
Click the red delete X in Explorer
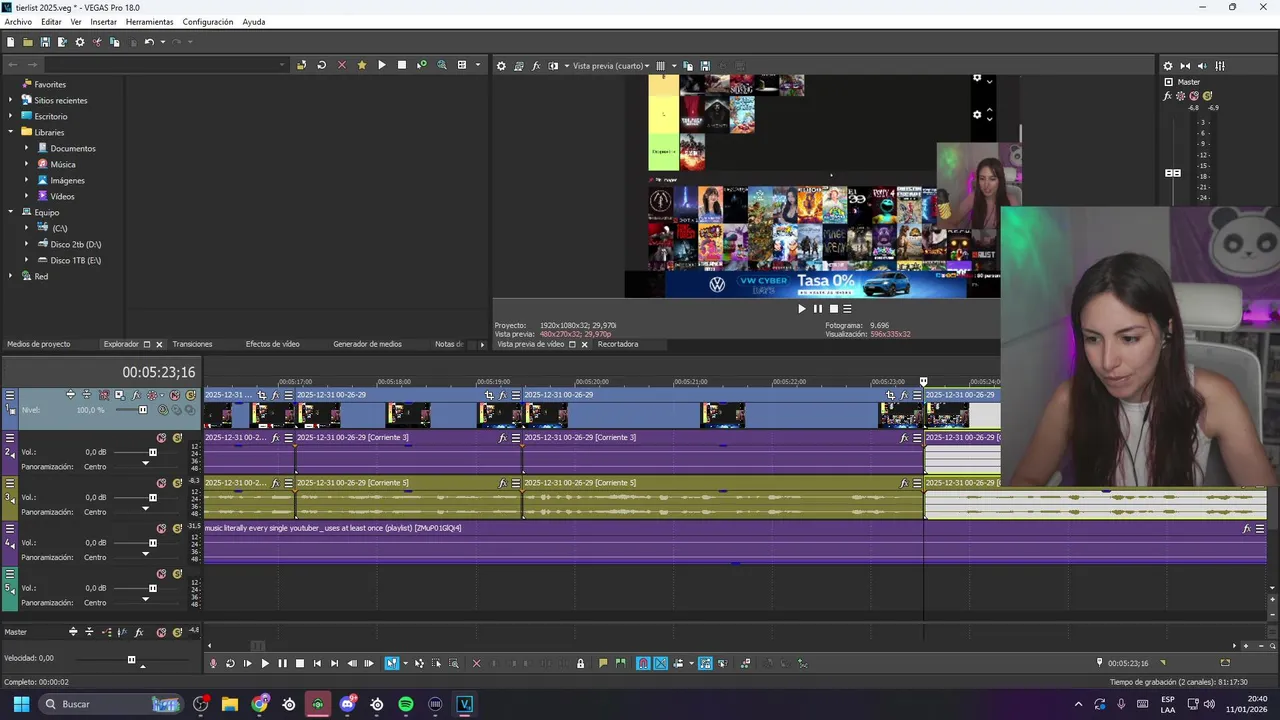tap(341, 65)
